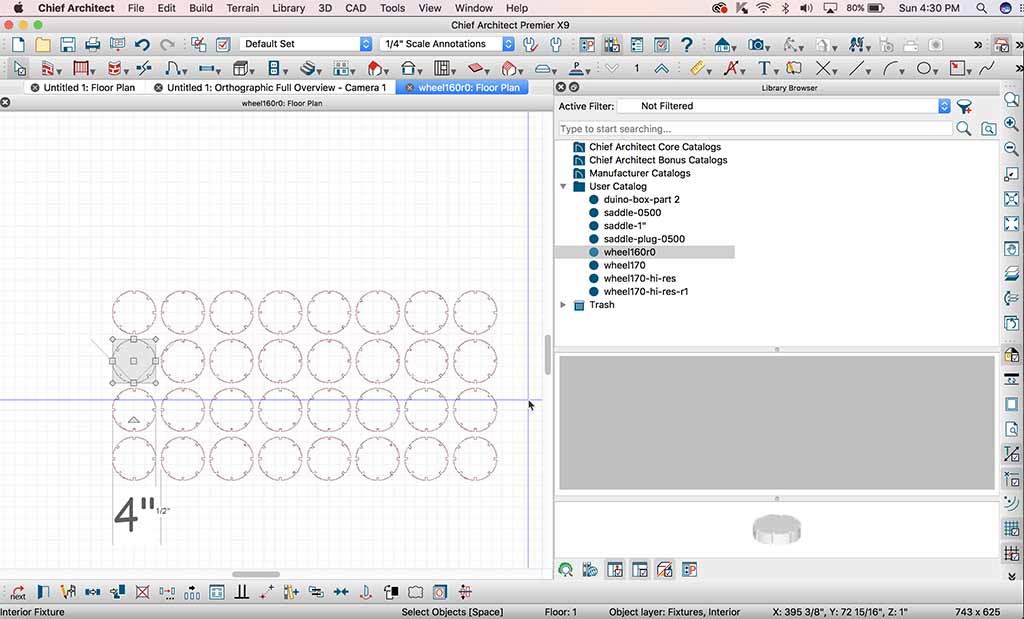The image size is (1024, 619).
Task: Click the library search field
Action: (x=755, y=129)
